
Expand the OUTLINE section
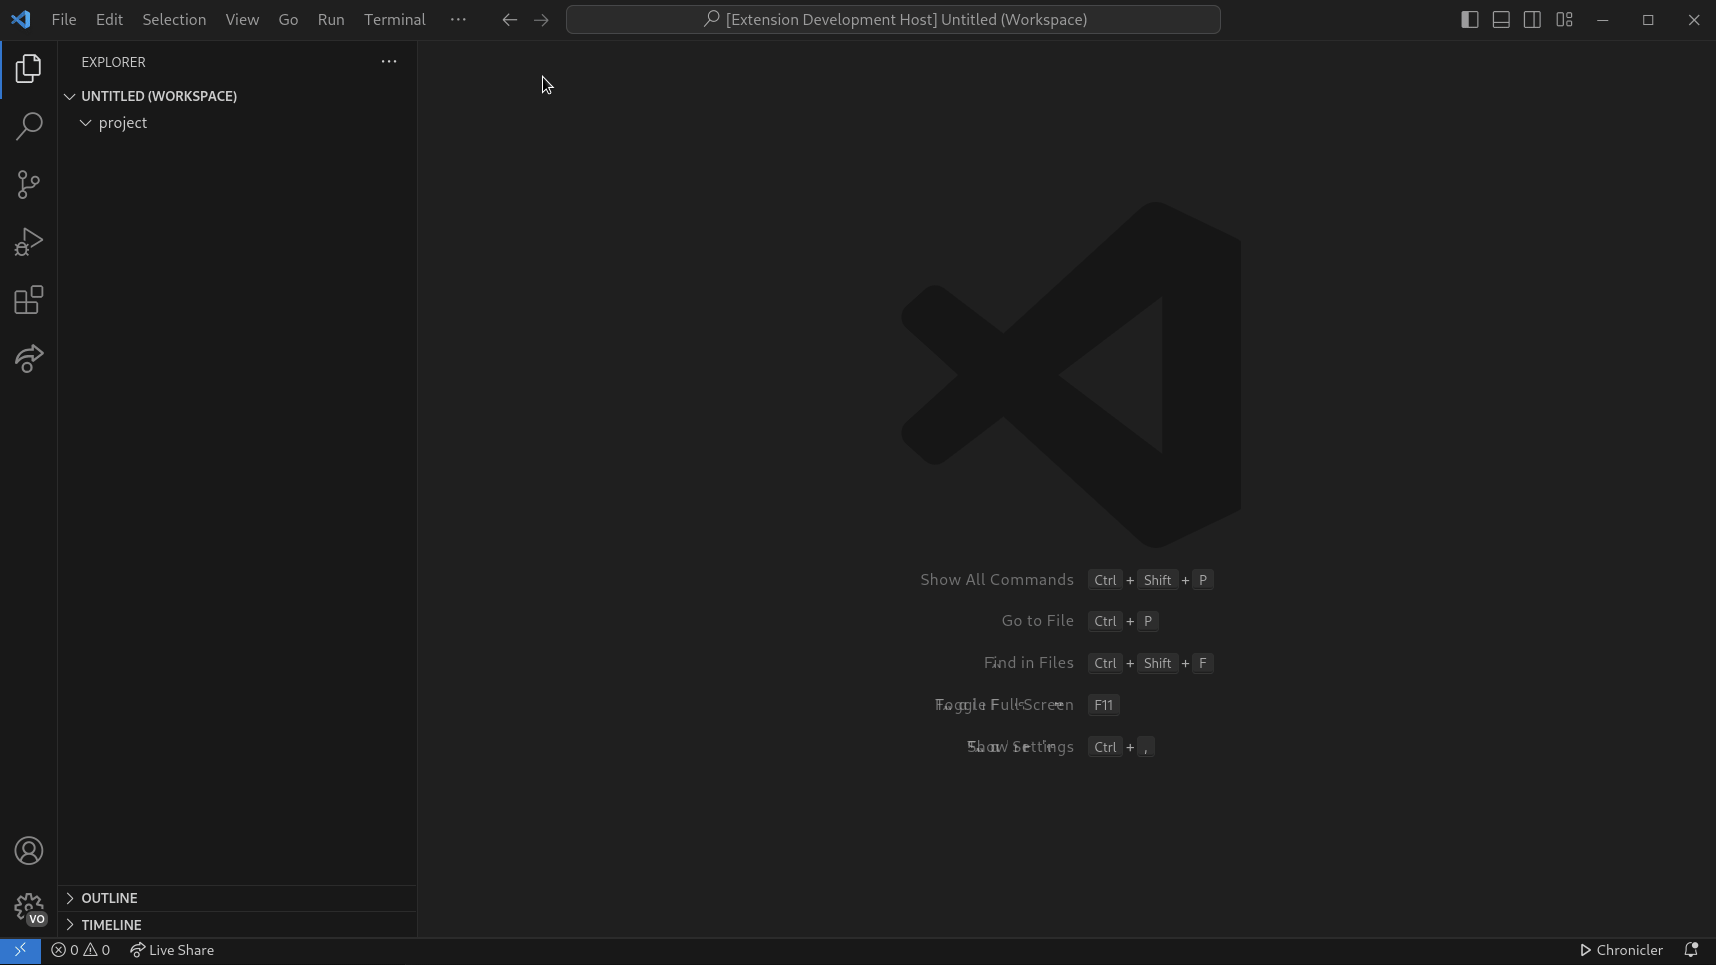70,898
